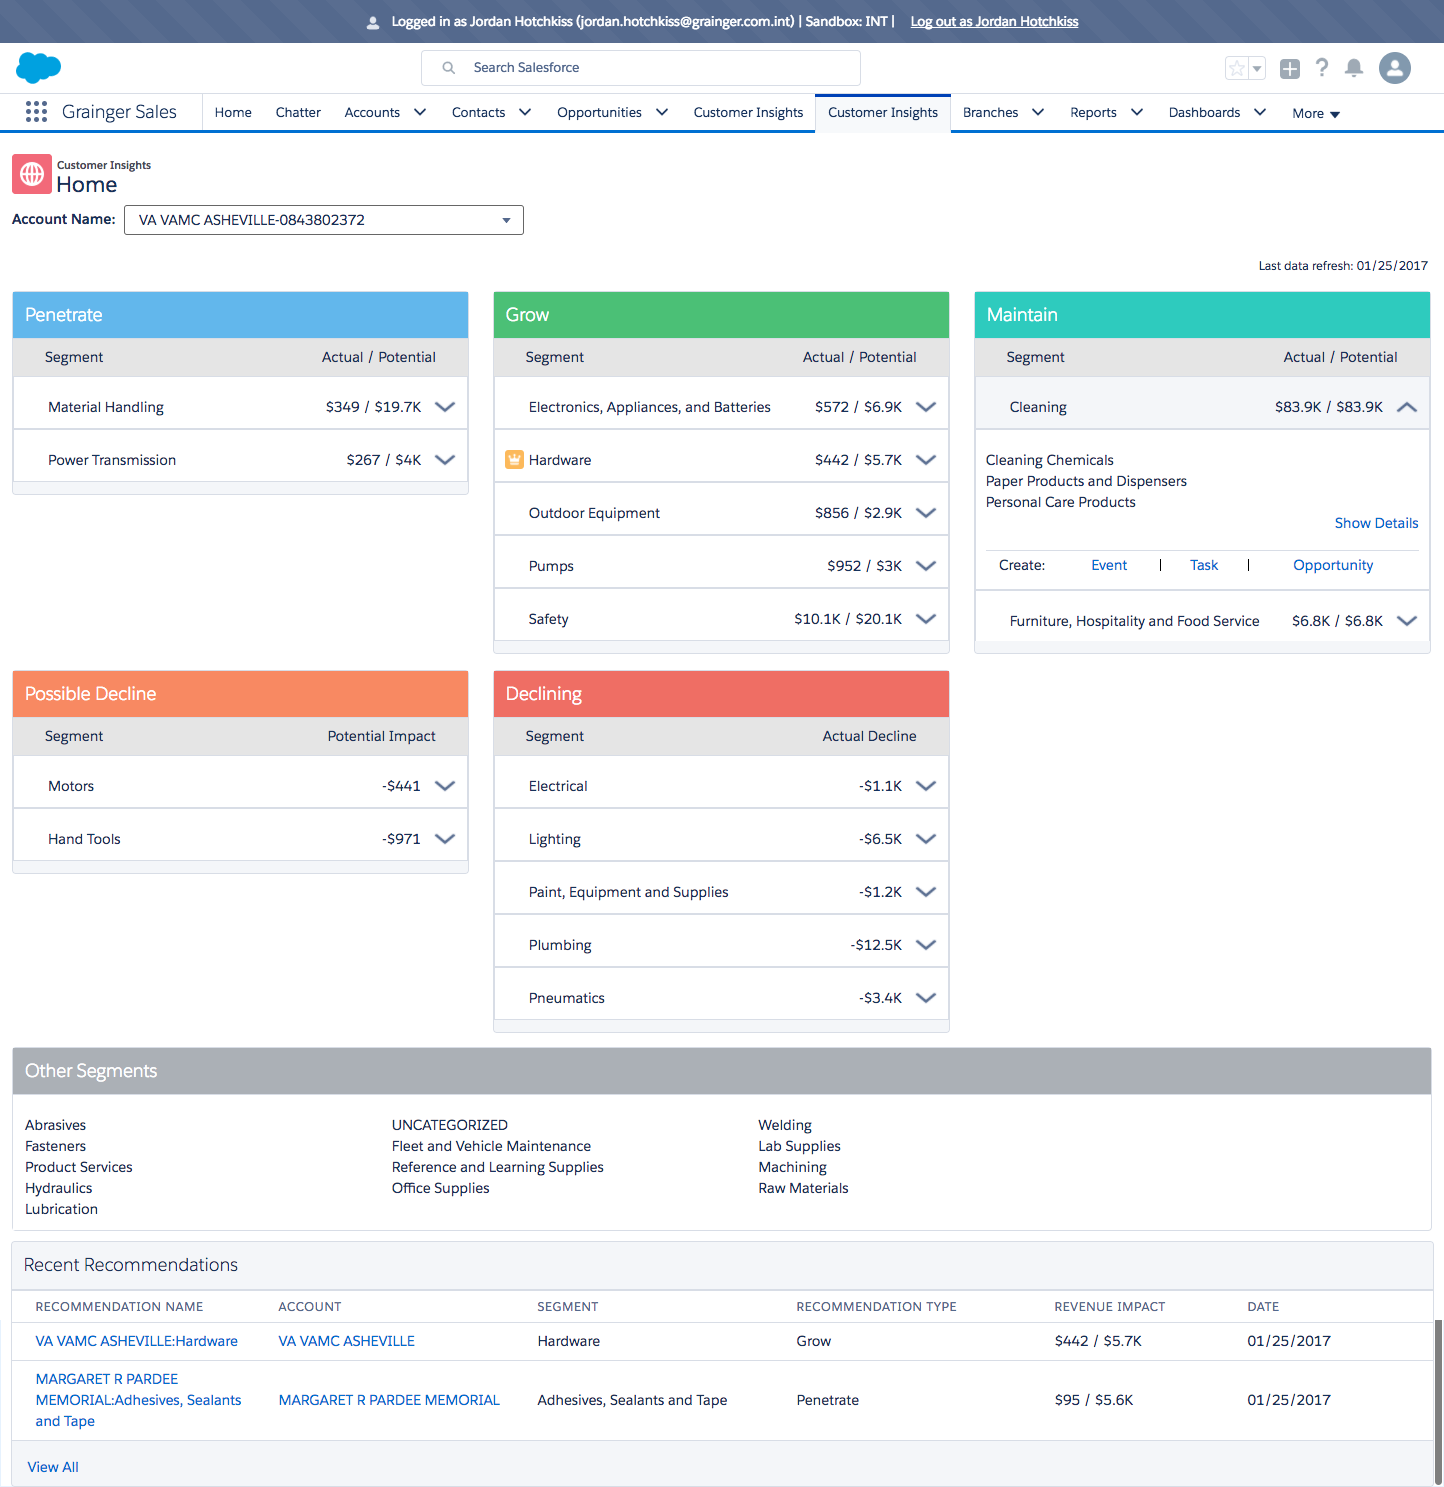
Task: Click the Cleaning Chemicals text
Action: click(1049, 460)
